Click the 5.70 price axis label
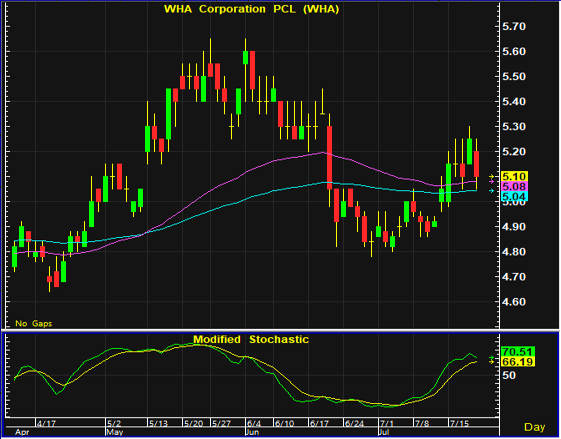Image resolution: width=561 pixels, height=439 pixels. 514,26
